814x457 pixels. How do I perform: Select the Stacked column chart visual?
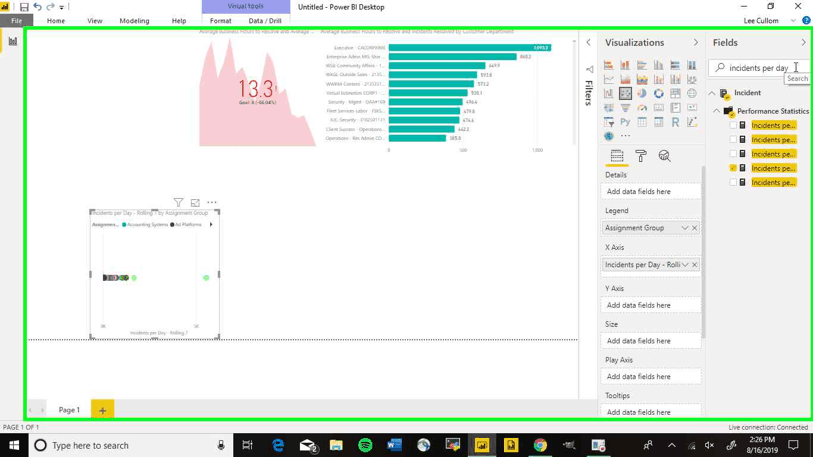(x=625, y=65)
